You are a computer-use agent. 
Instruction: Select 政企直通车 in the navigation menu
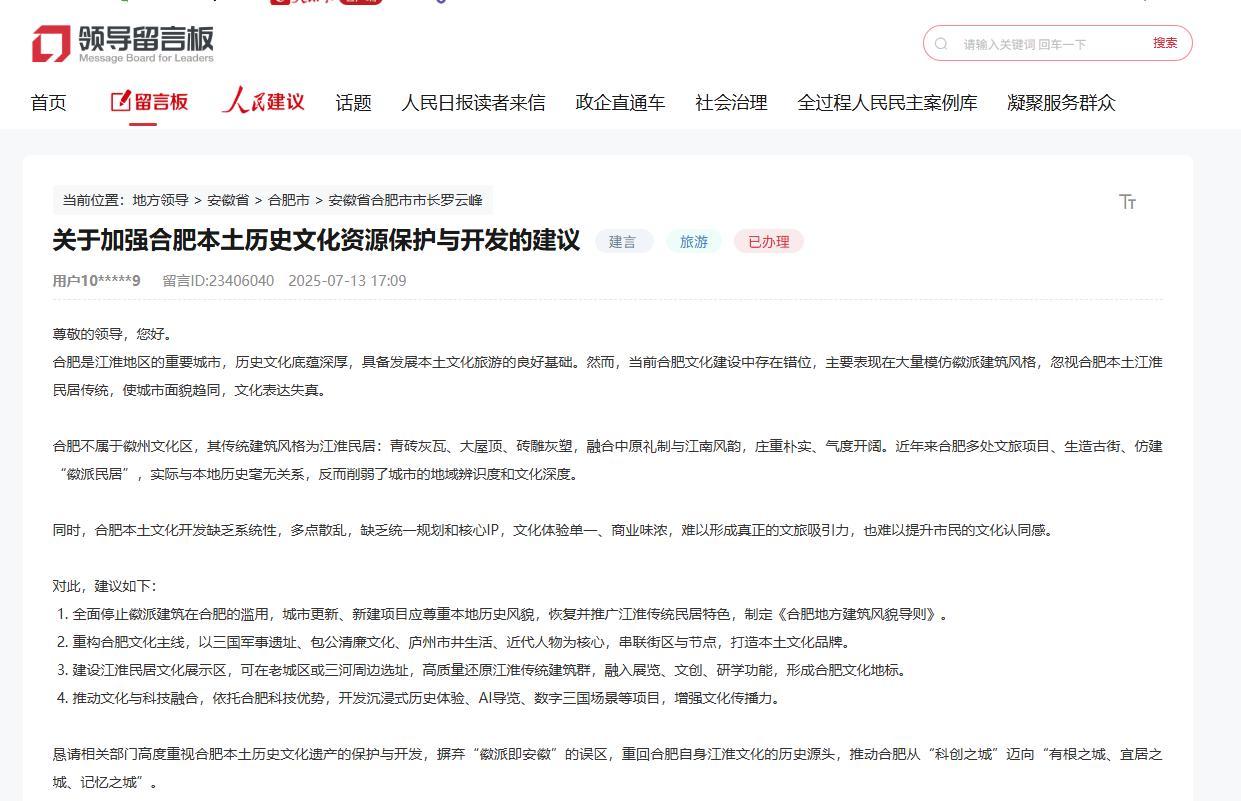620,103
